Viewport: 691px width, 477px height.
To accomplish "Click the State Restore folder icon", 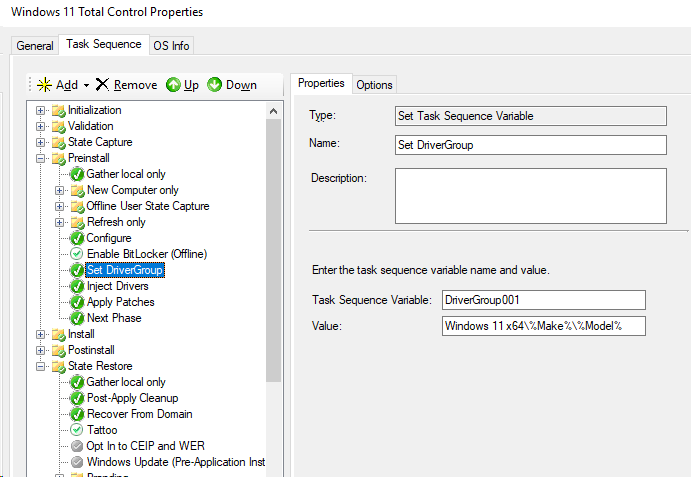I will click(x=59, y=366).
